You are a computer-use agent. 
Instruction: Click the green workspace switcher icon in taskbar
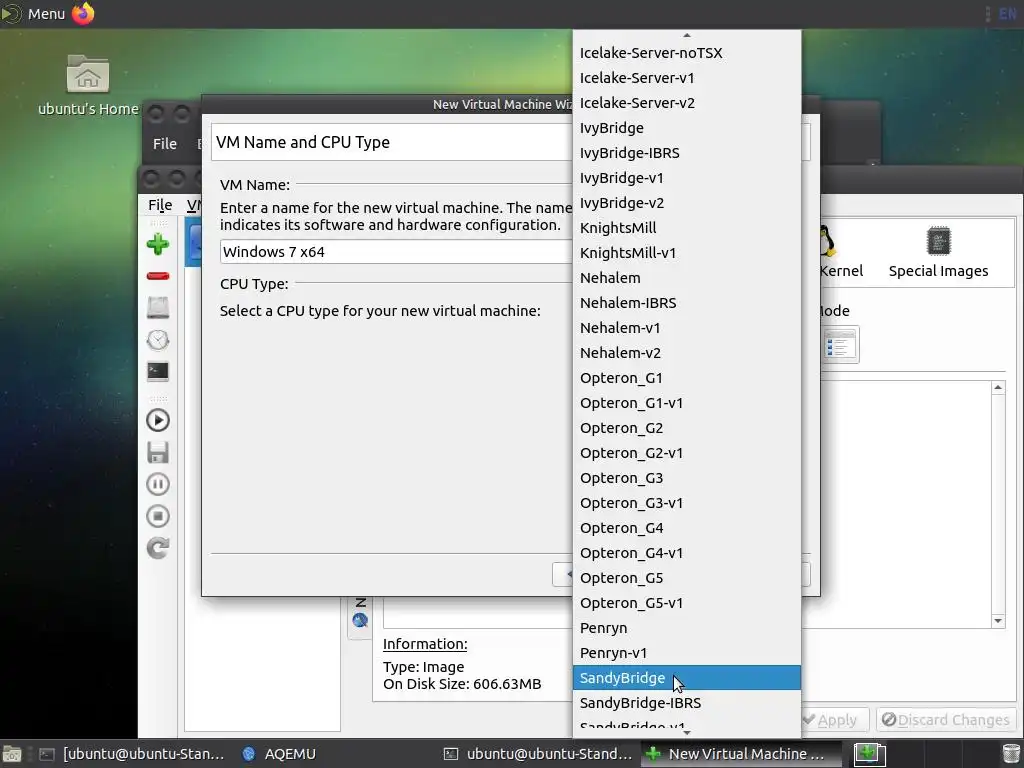pos(869,754)
